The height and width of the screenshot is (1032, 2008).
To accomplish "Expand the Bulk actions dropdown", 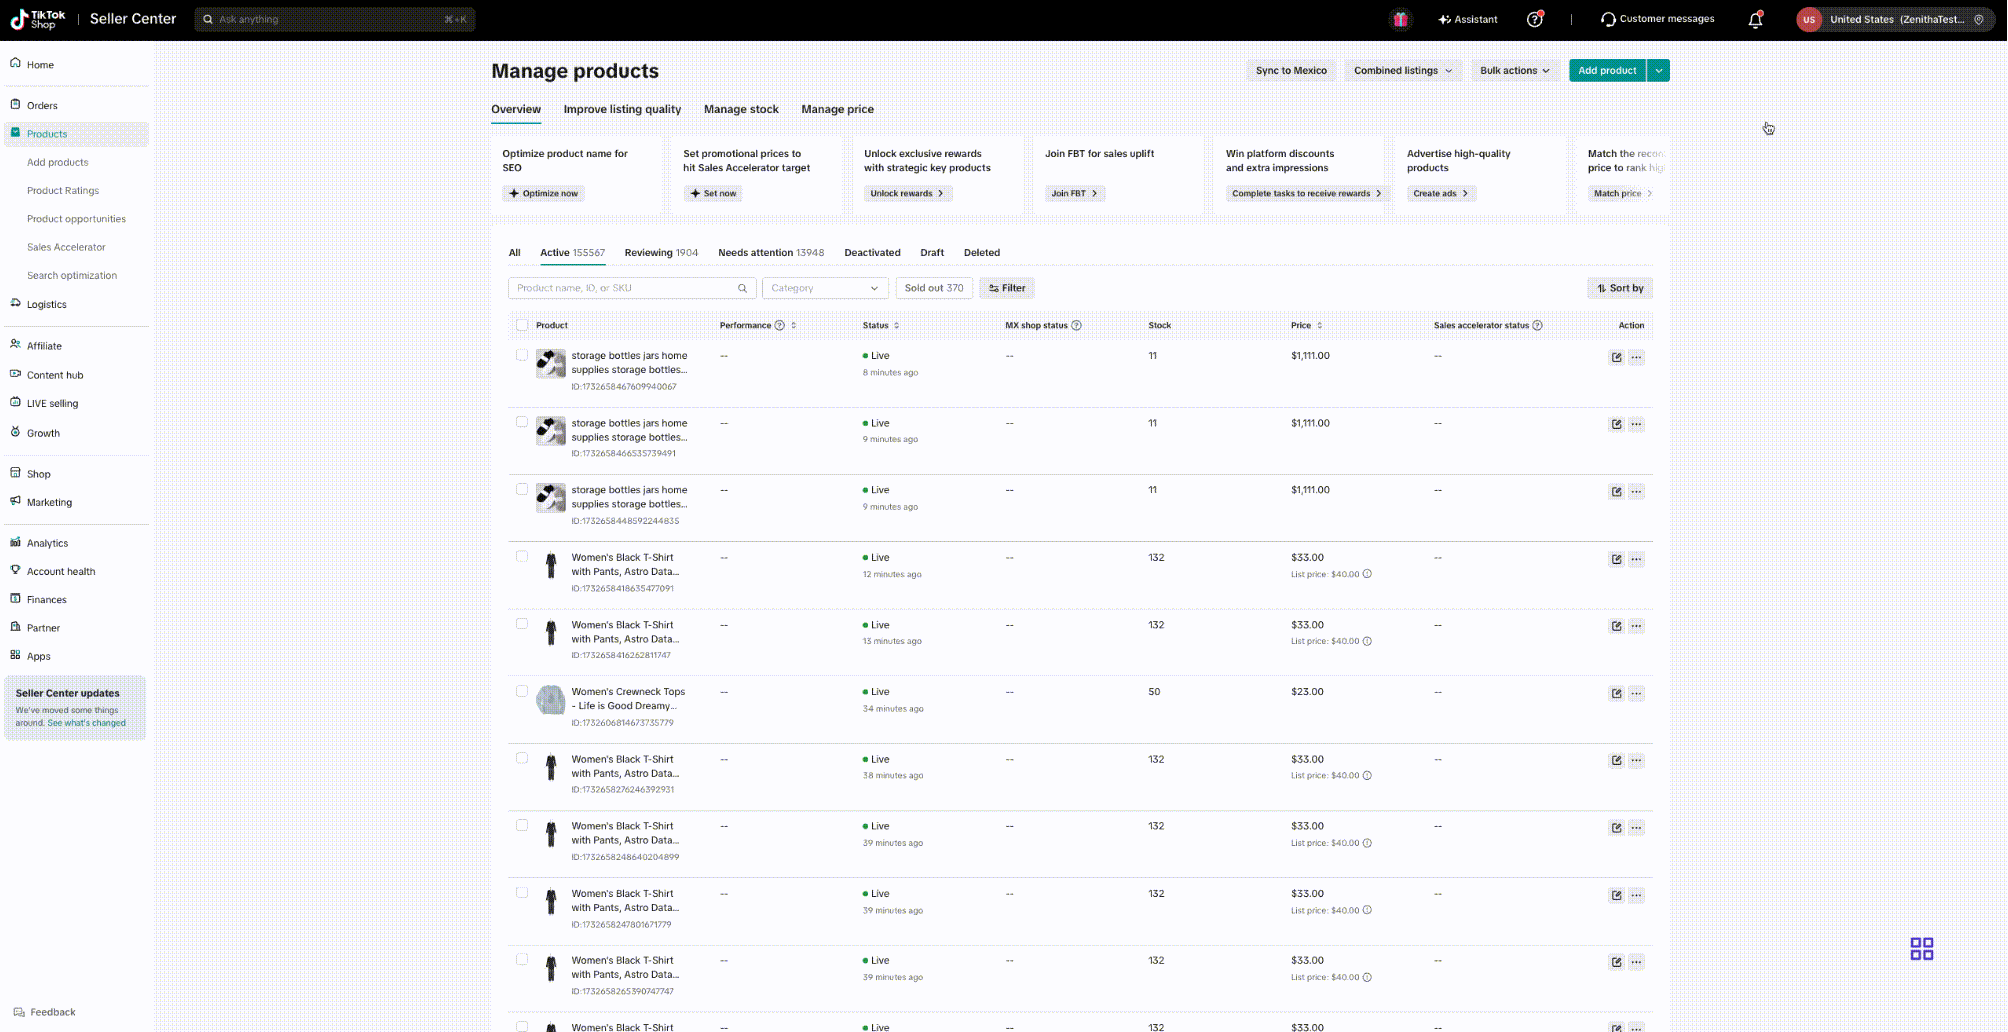I will [1514, 70].
